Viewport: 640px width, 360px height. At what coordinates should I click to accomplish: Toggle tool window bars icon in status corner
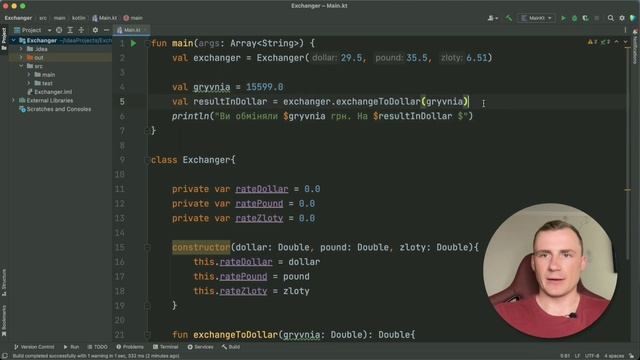pos(4,356)
